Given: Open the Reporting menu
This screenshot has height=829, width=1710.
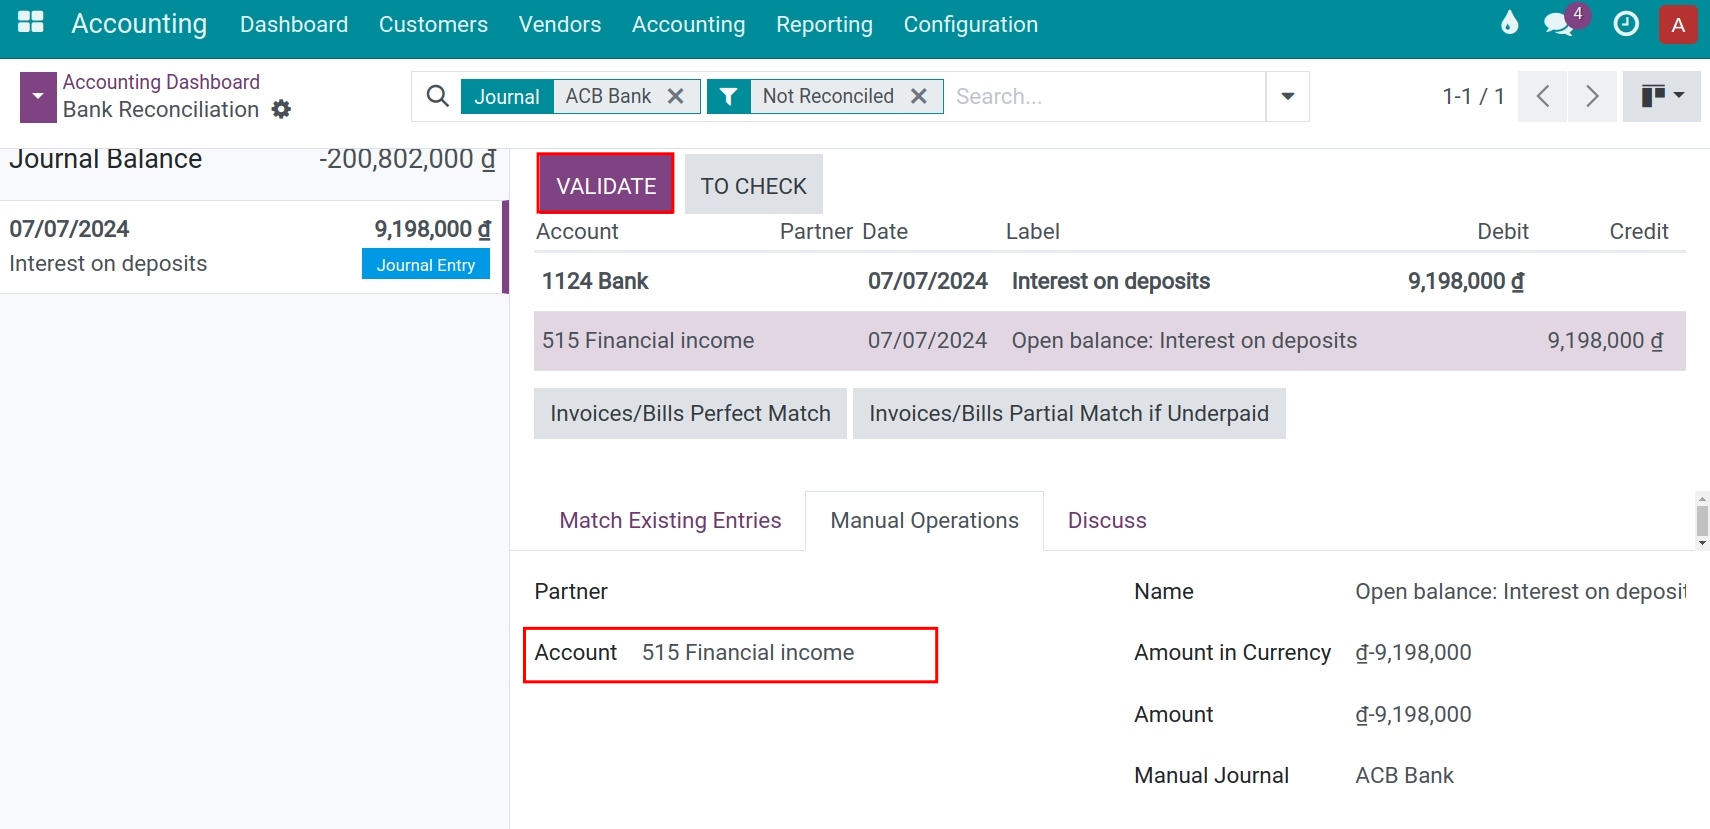Looking at the screenshot, I should click(x=824, y=24).
